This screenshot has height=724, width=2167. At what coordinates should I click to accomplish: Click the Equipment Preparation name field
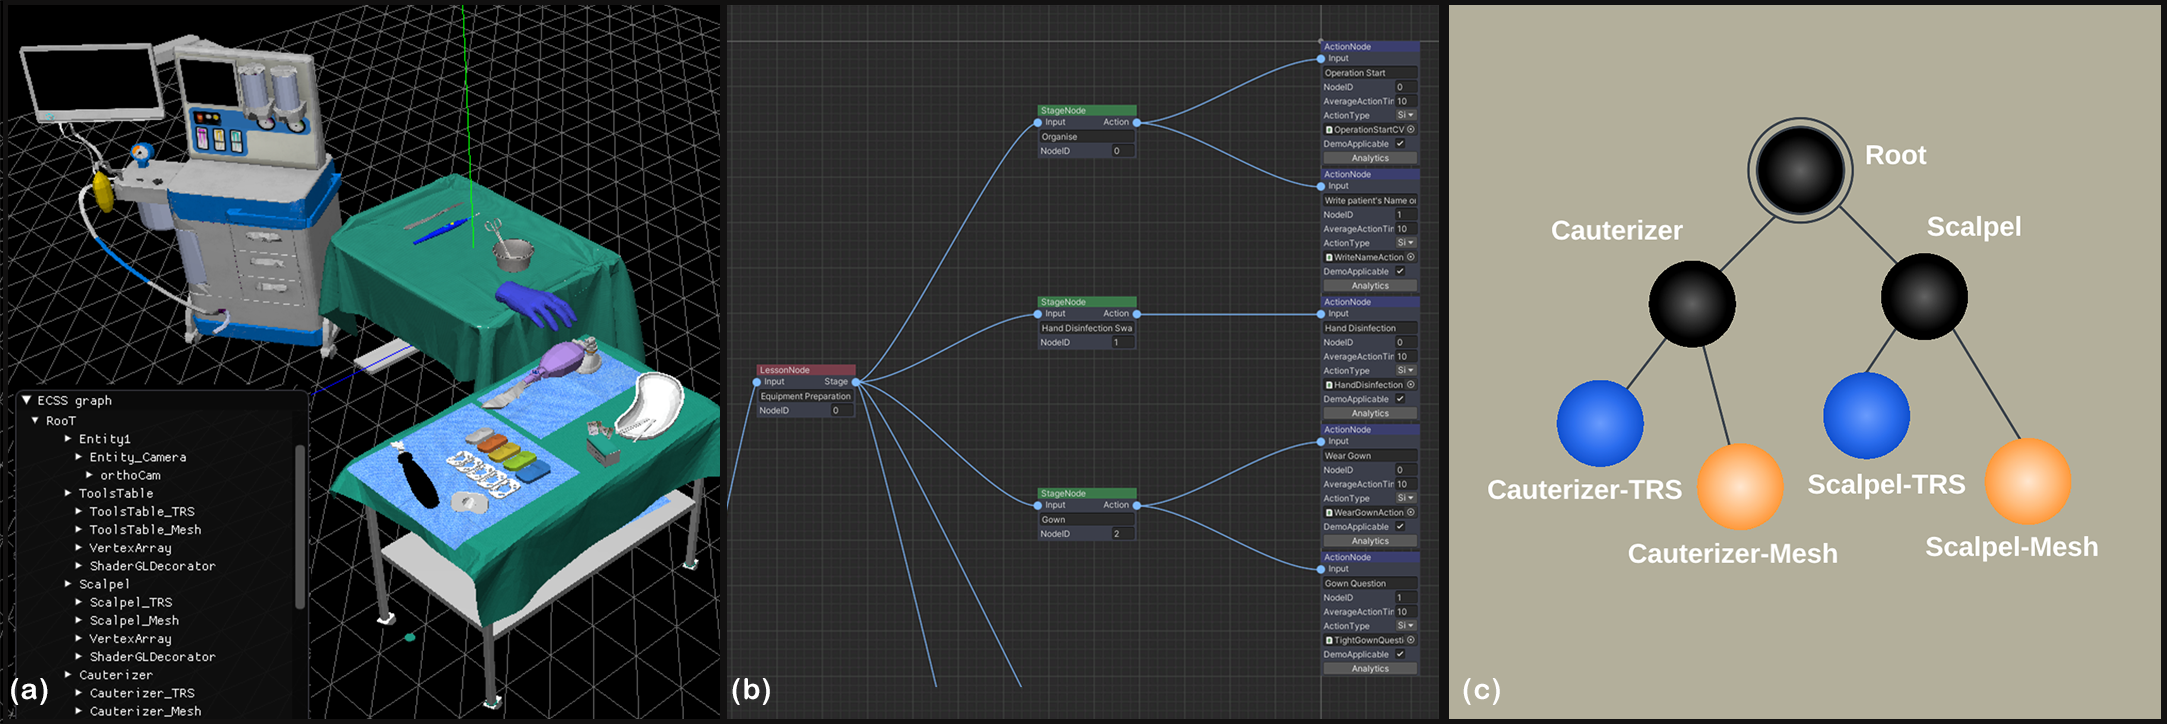tap(805, 397)
